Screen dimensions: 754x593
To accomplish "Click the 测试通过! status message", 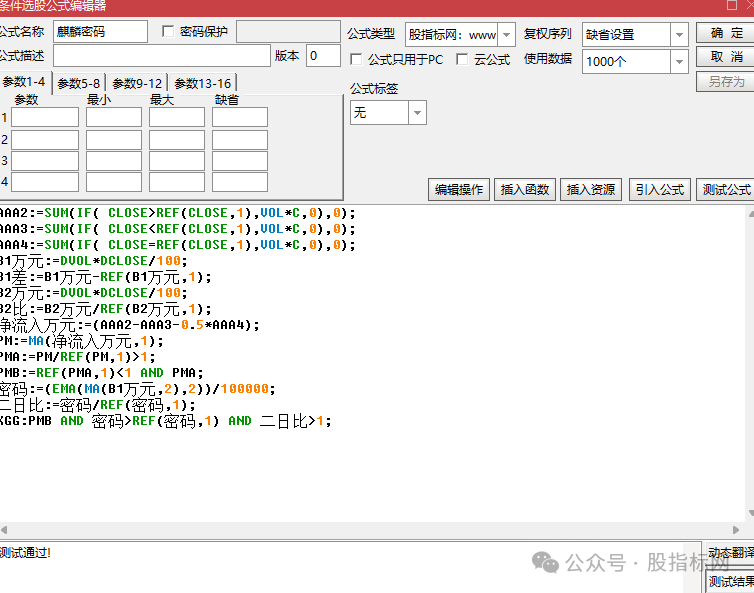I will 25,553.
